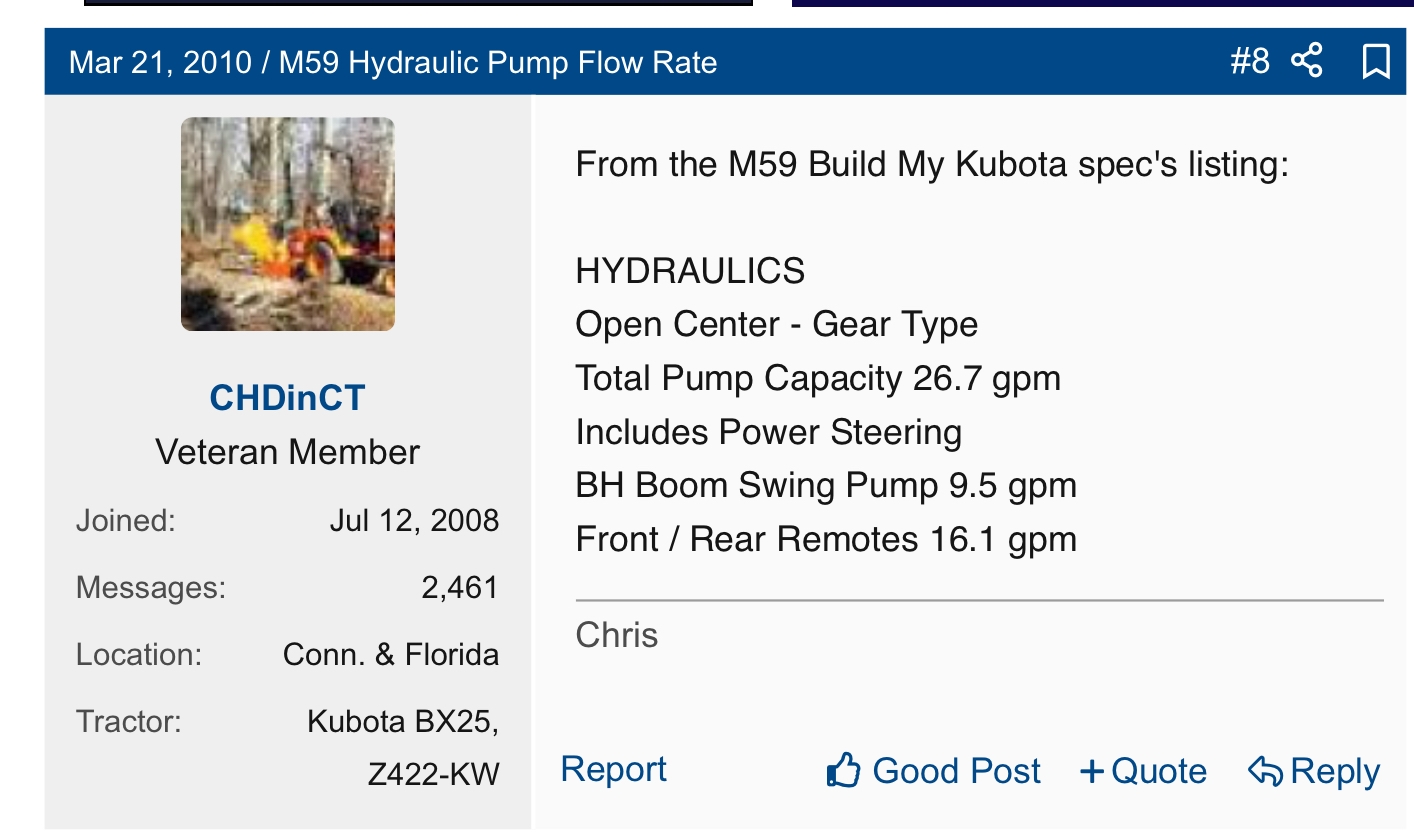
Task: Open the CHDinCT user profile link
Action: point(288,398)
